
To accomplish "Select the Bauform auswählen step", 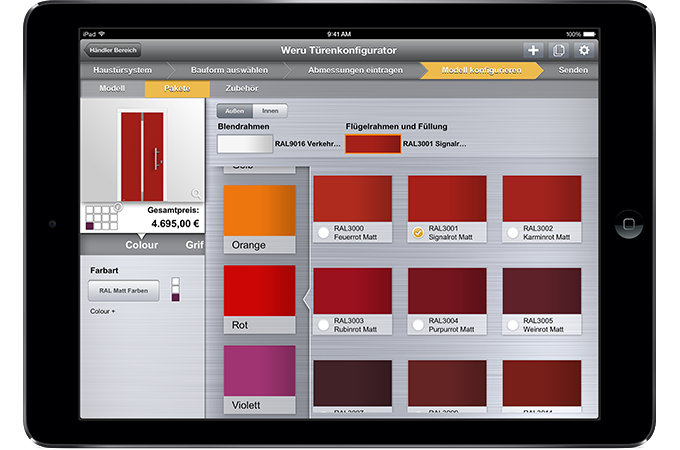I will click(229, 70).
